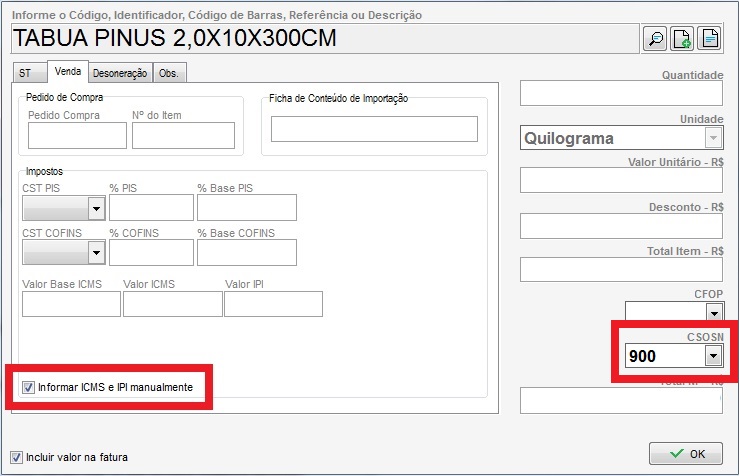Click the Desconto - R$ input field
This screenshot has height=476, width=739.
coord(620,225)
